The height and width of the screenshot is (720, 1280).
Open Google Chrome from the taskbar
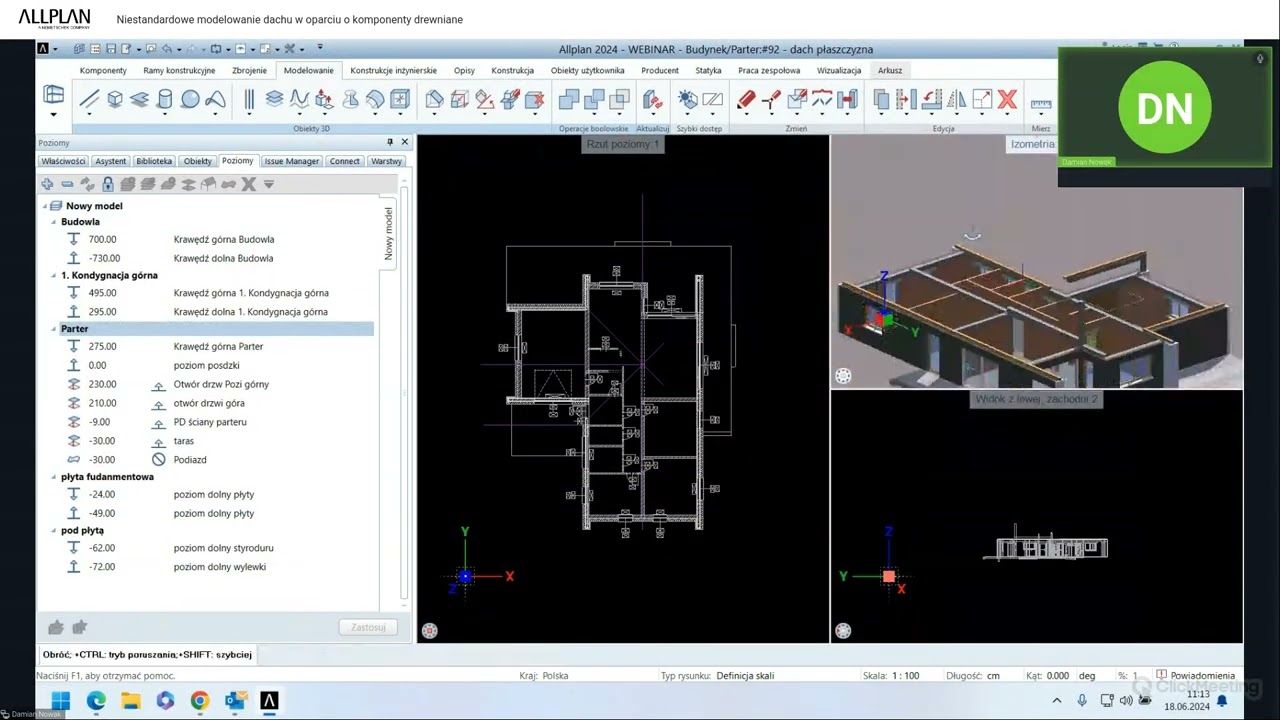(x=200, y=701)
